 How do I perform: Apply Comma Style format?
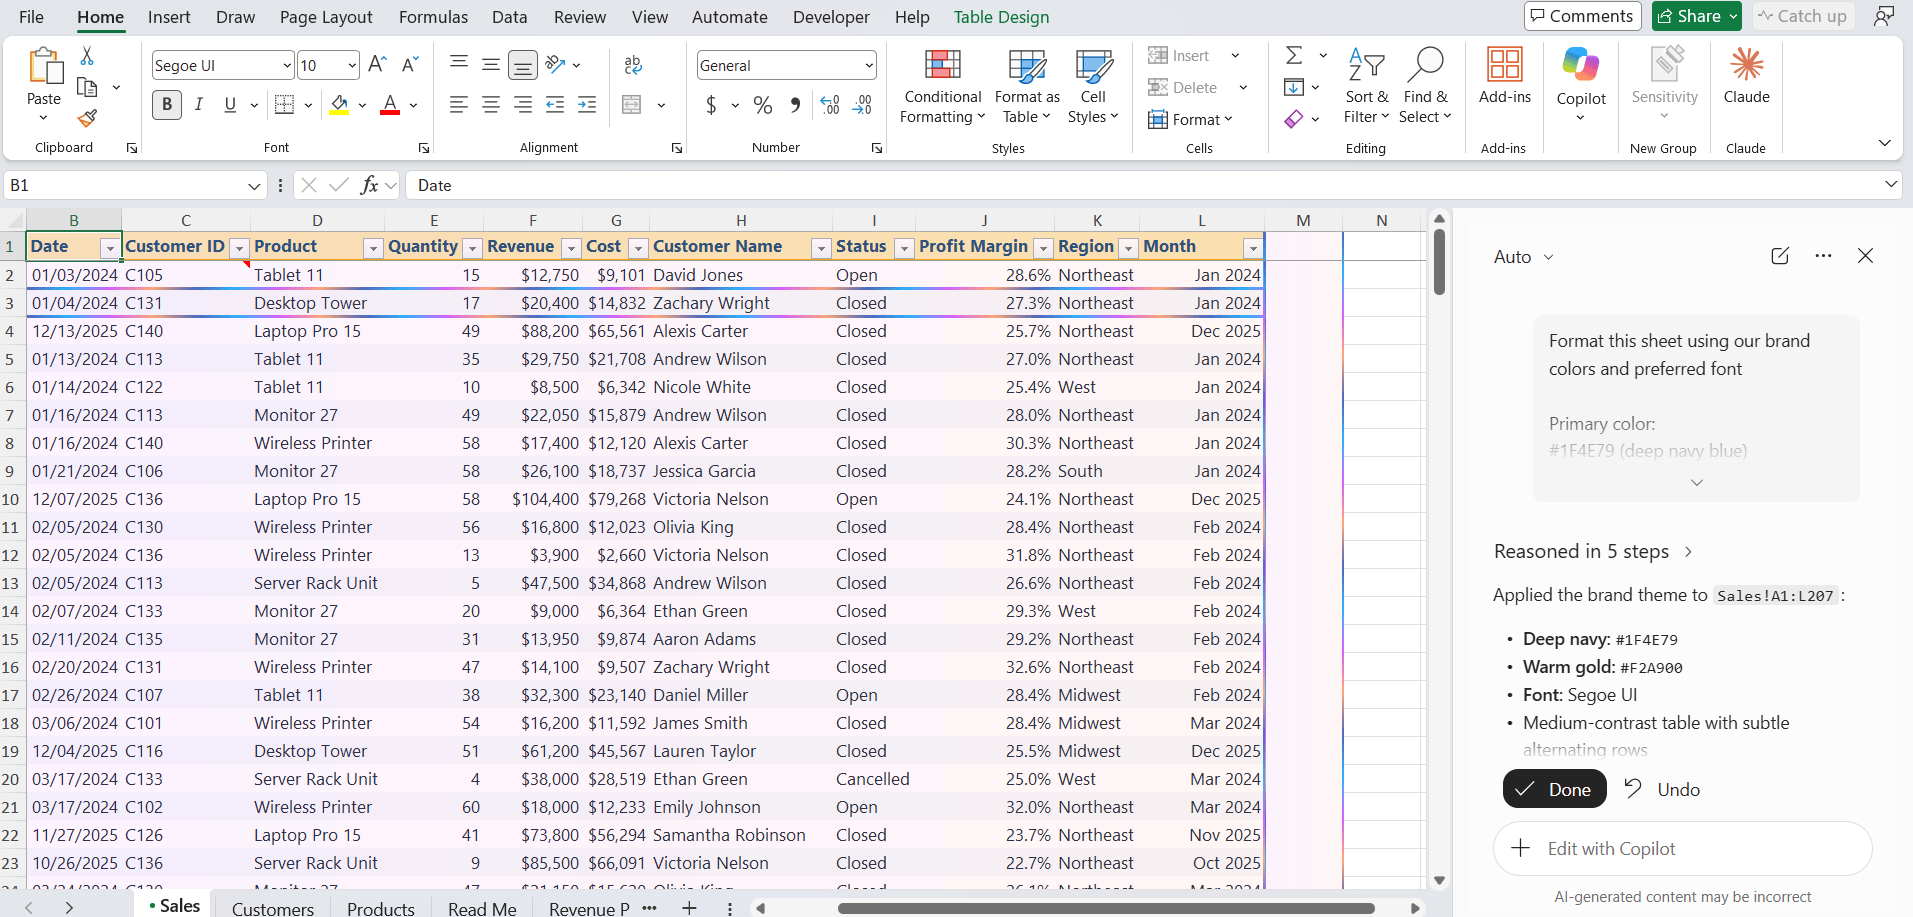click(795, 104)
